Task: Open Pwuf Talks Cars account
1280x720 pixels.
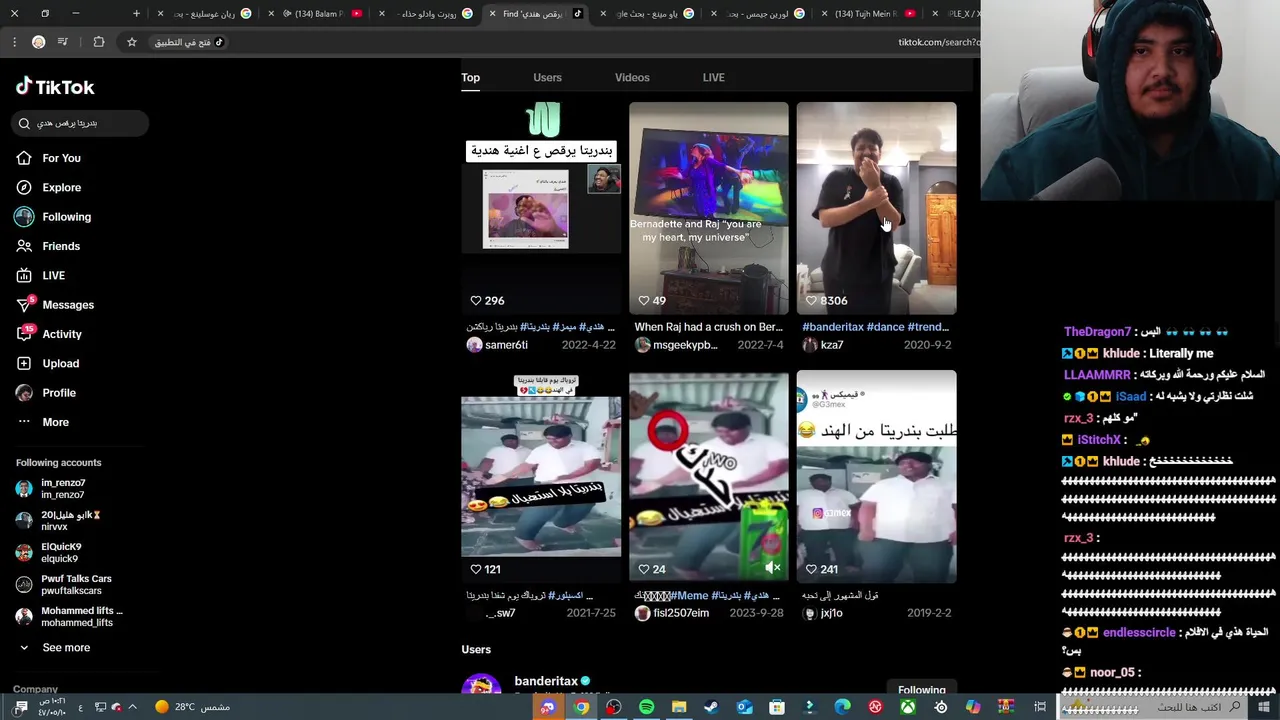Action: click(64, 585)
